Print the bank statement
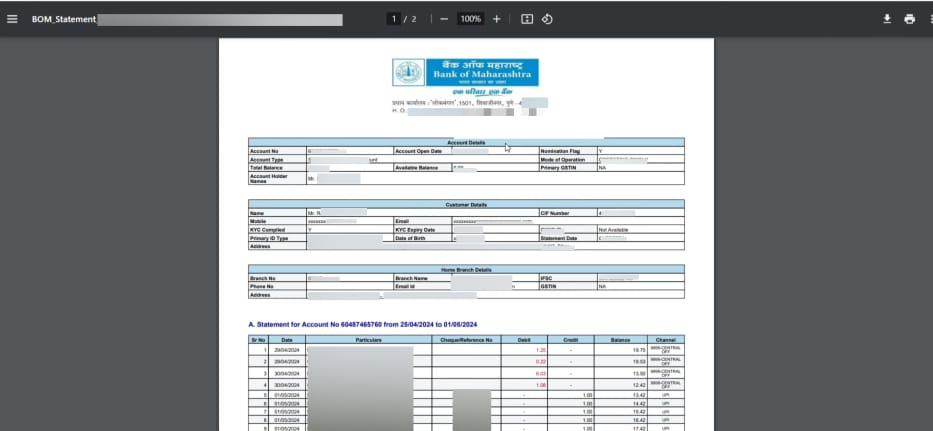Viewport: 933px width, 431px height. point(909,19)
